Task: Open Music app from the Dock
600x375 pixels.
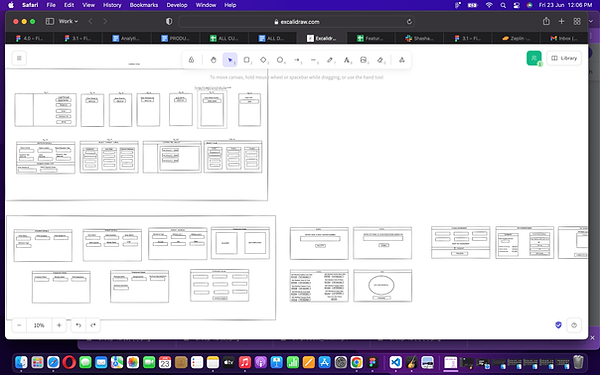Action: (245, 362)
